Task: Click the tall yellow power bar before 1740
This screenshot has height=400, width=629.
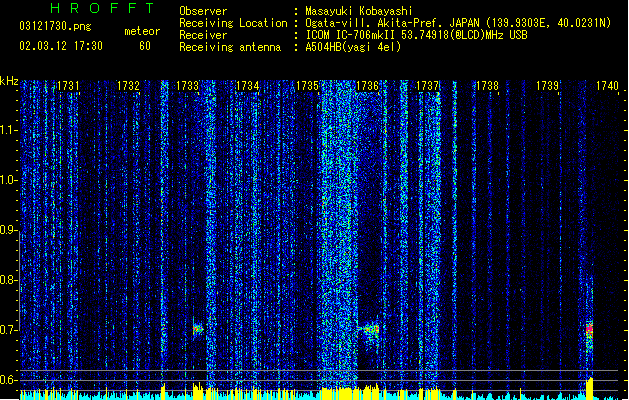Action: (589, 388)
